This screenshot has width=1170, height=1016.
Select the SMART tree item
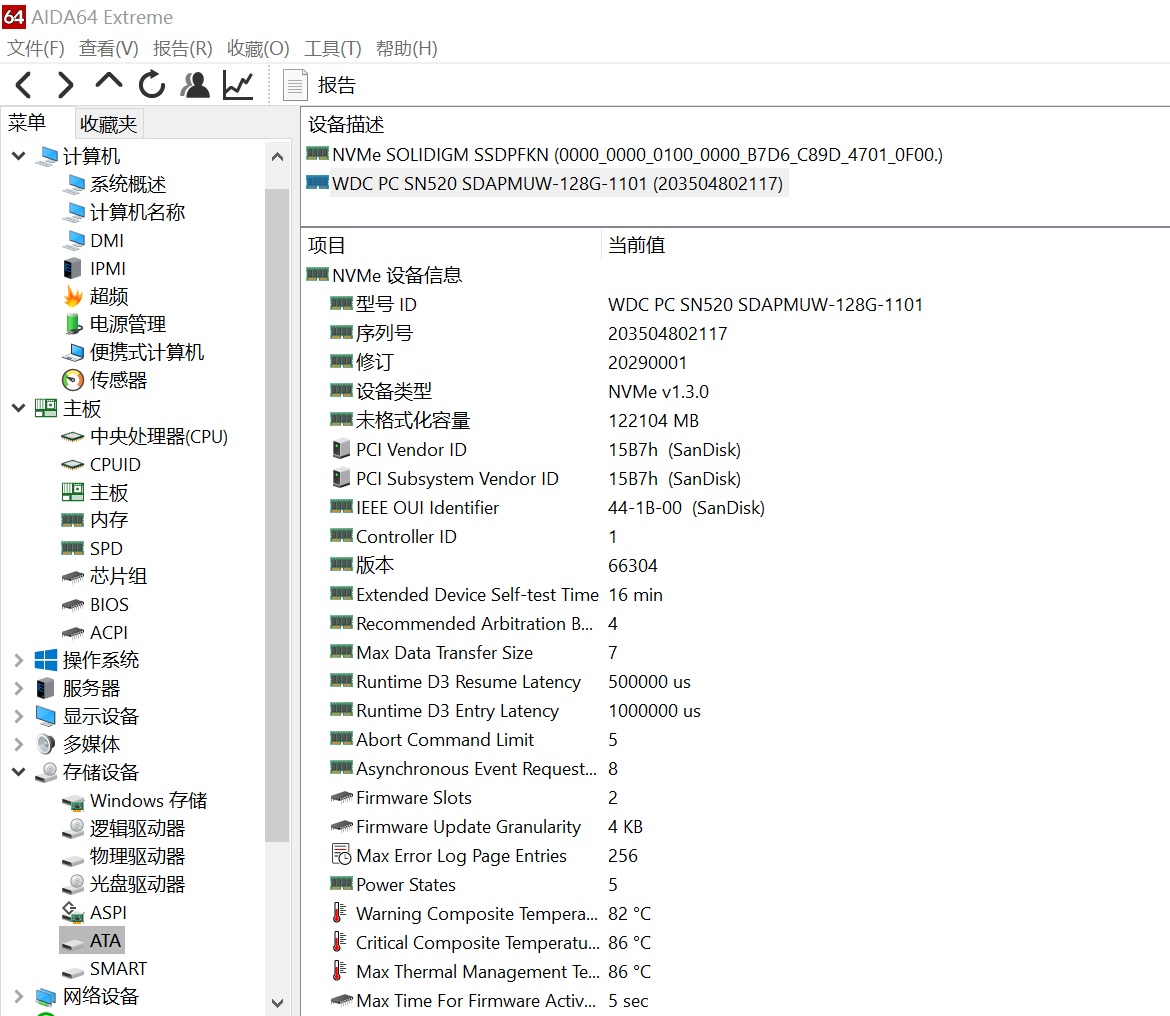pyautogui.click(x=118, y=968)
